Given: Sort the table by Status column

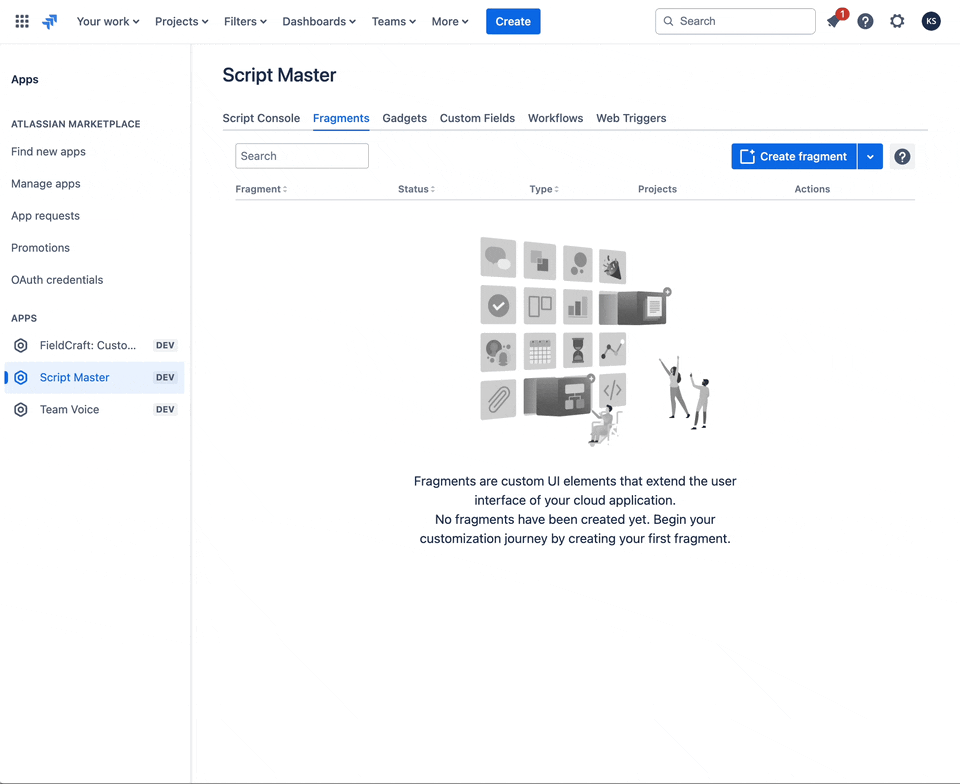Looking at the screenshot, I should click(416, 189).
